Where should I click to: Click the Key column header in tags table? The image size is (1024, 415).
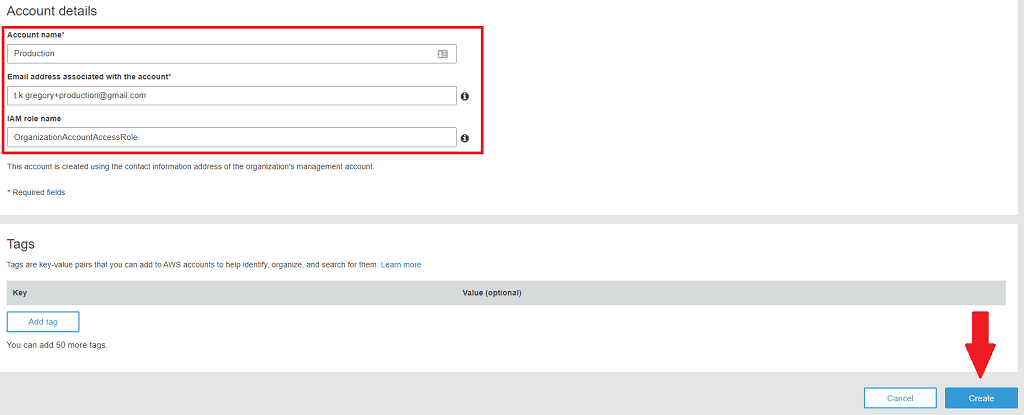click(x=20, y=293)
